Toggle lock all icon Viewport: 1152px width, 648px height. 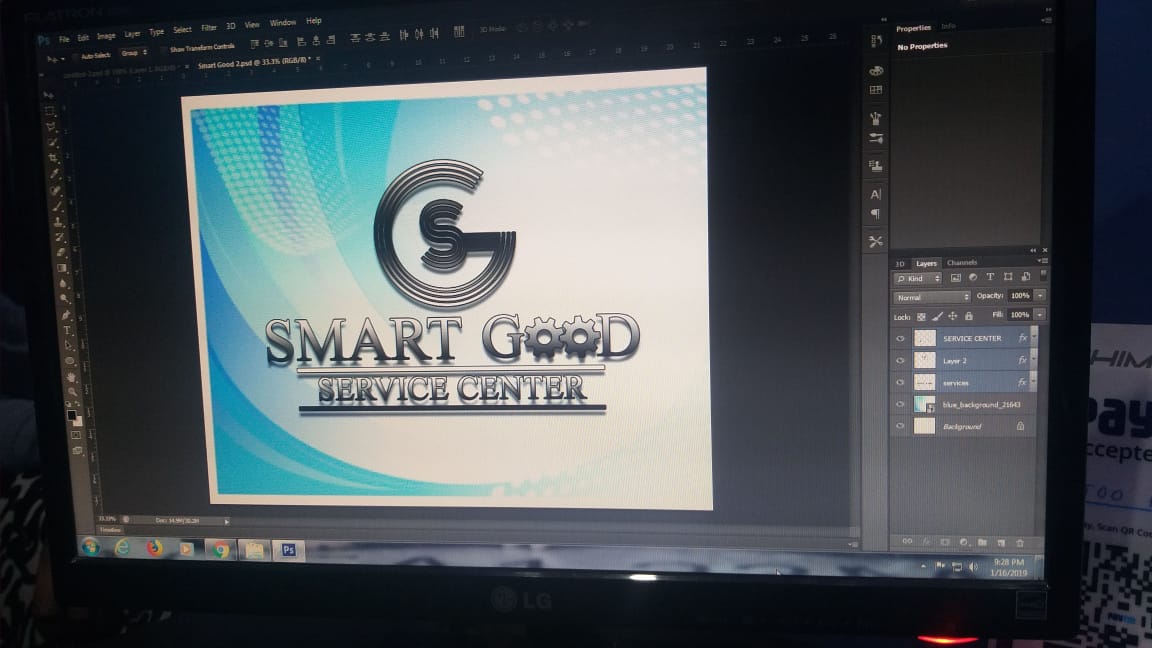click(x=969, y=316)
